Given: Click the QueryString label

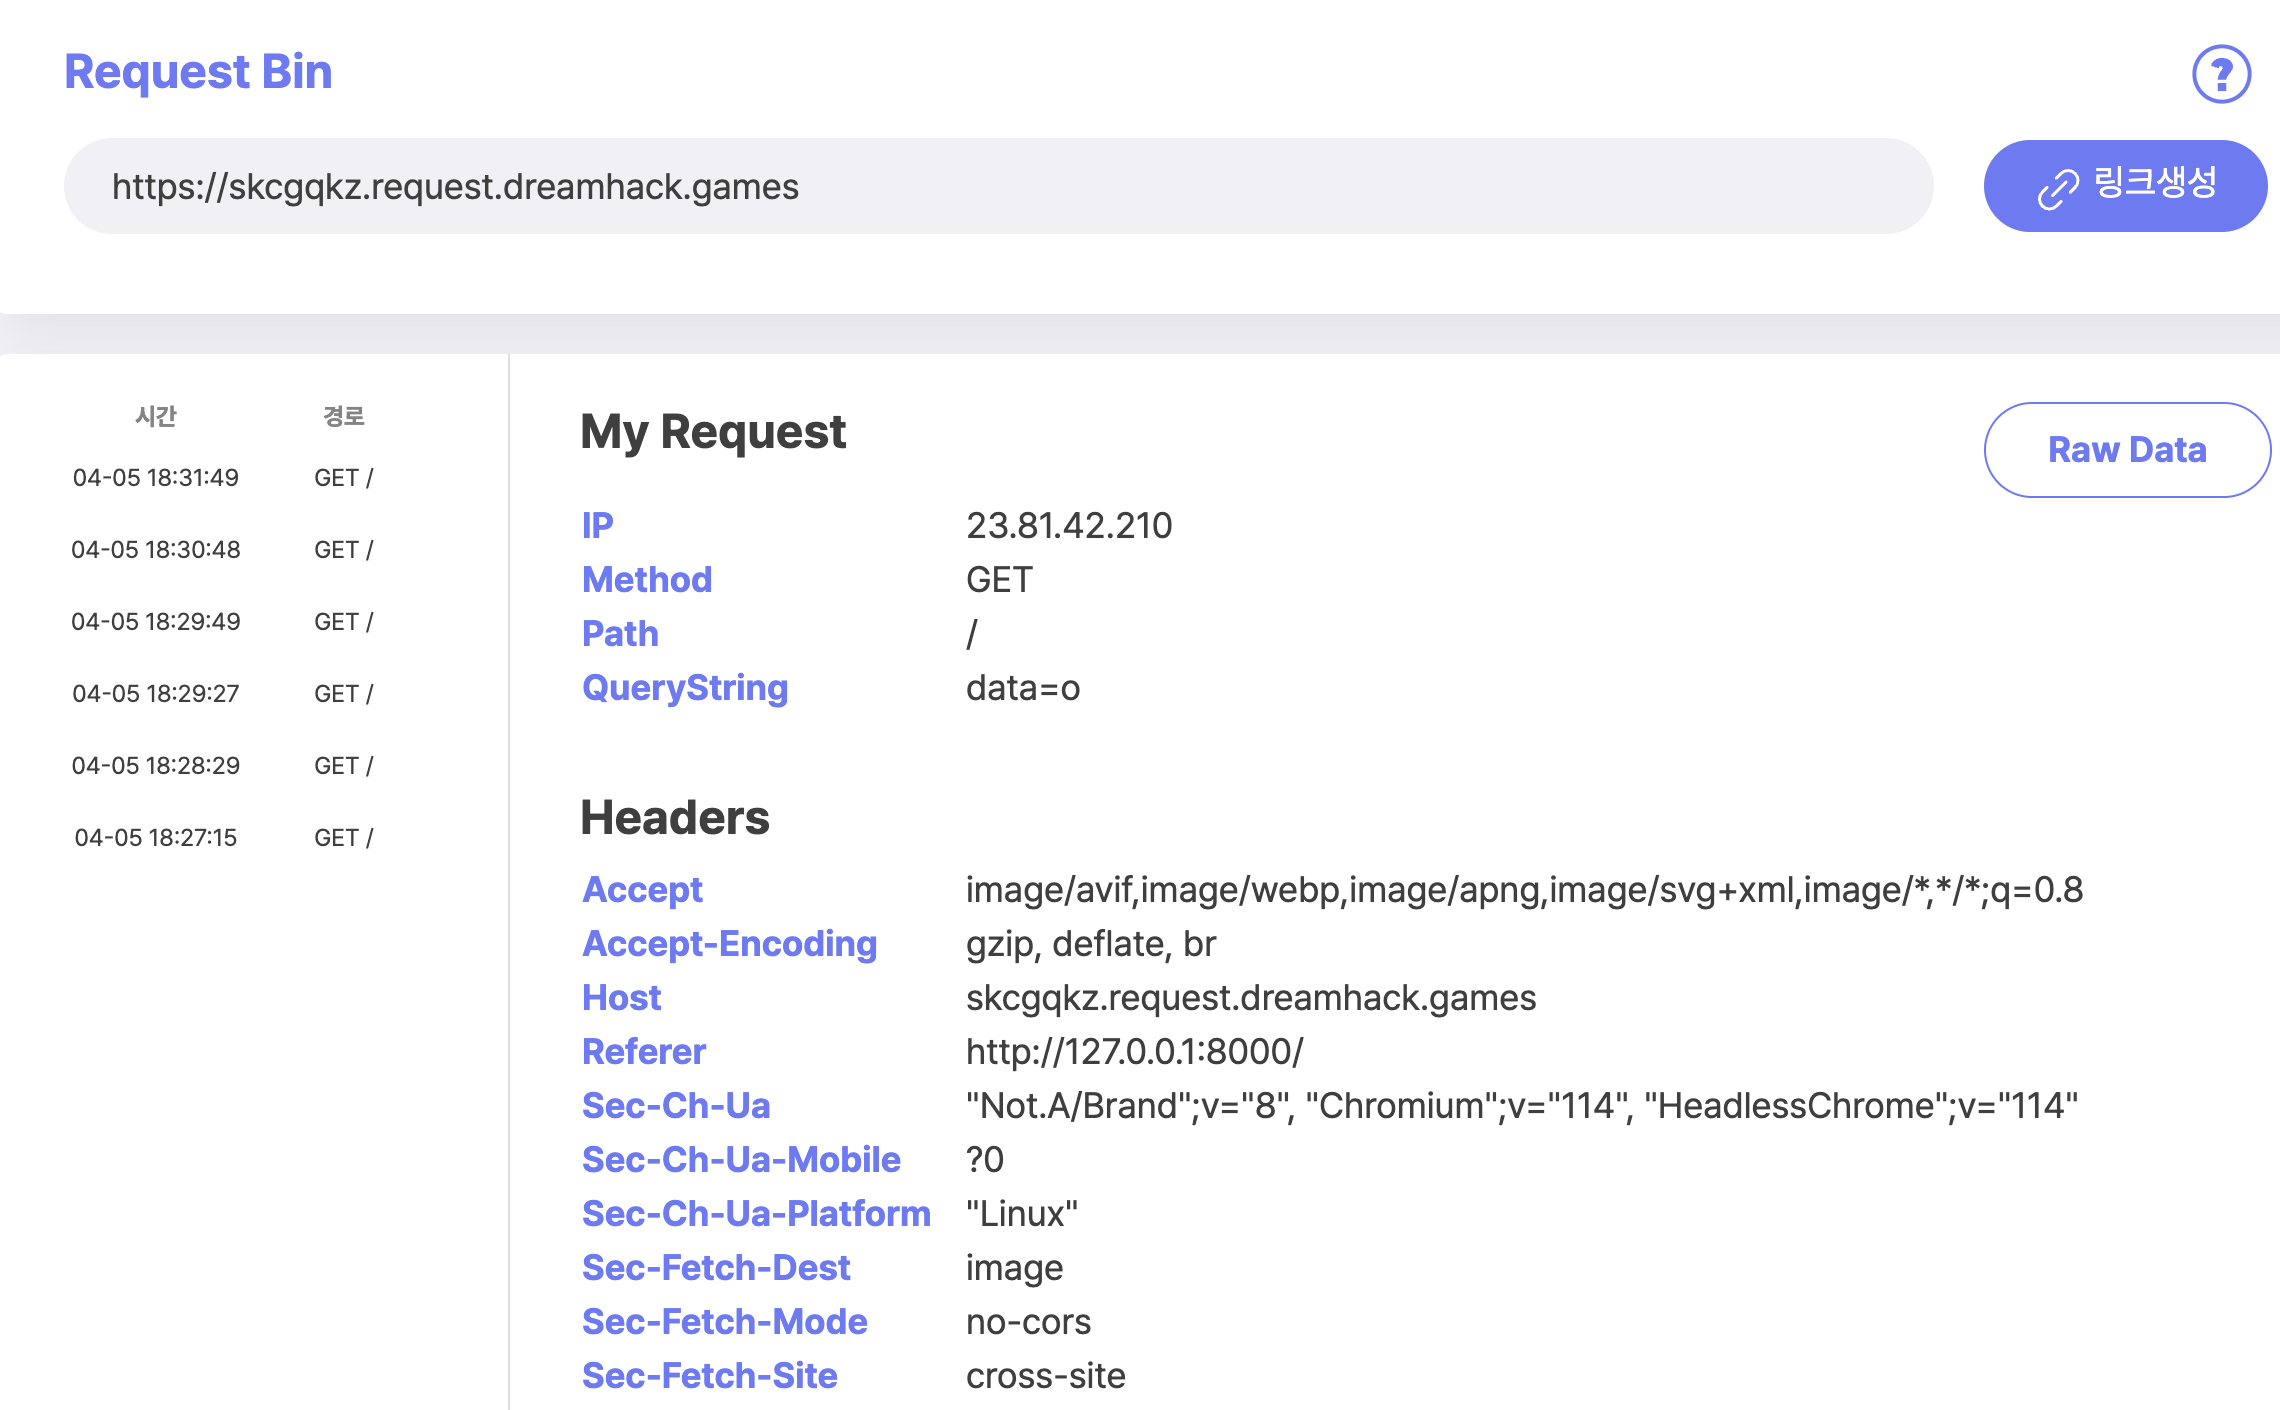Looking at the screenshot, I should (x=685, y=688).
